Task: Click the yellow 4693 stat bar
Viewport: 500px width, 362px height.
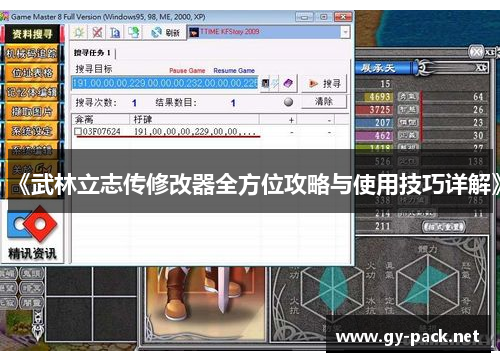Action: click(375, 97)
